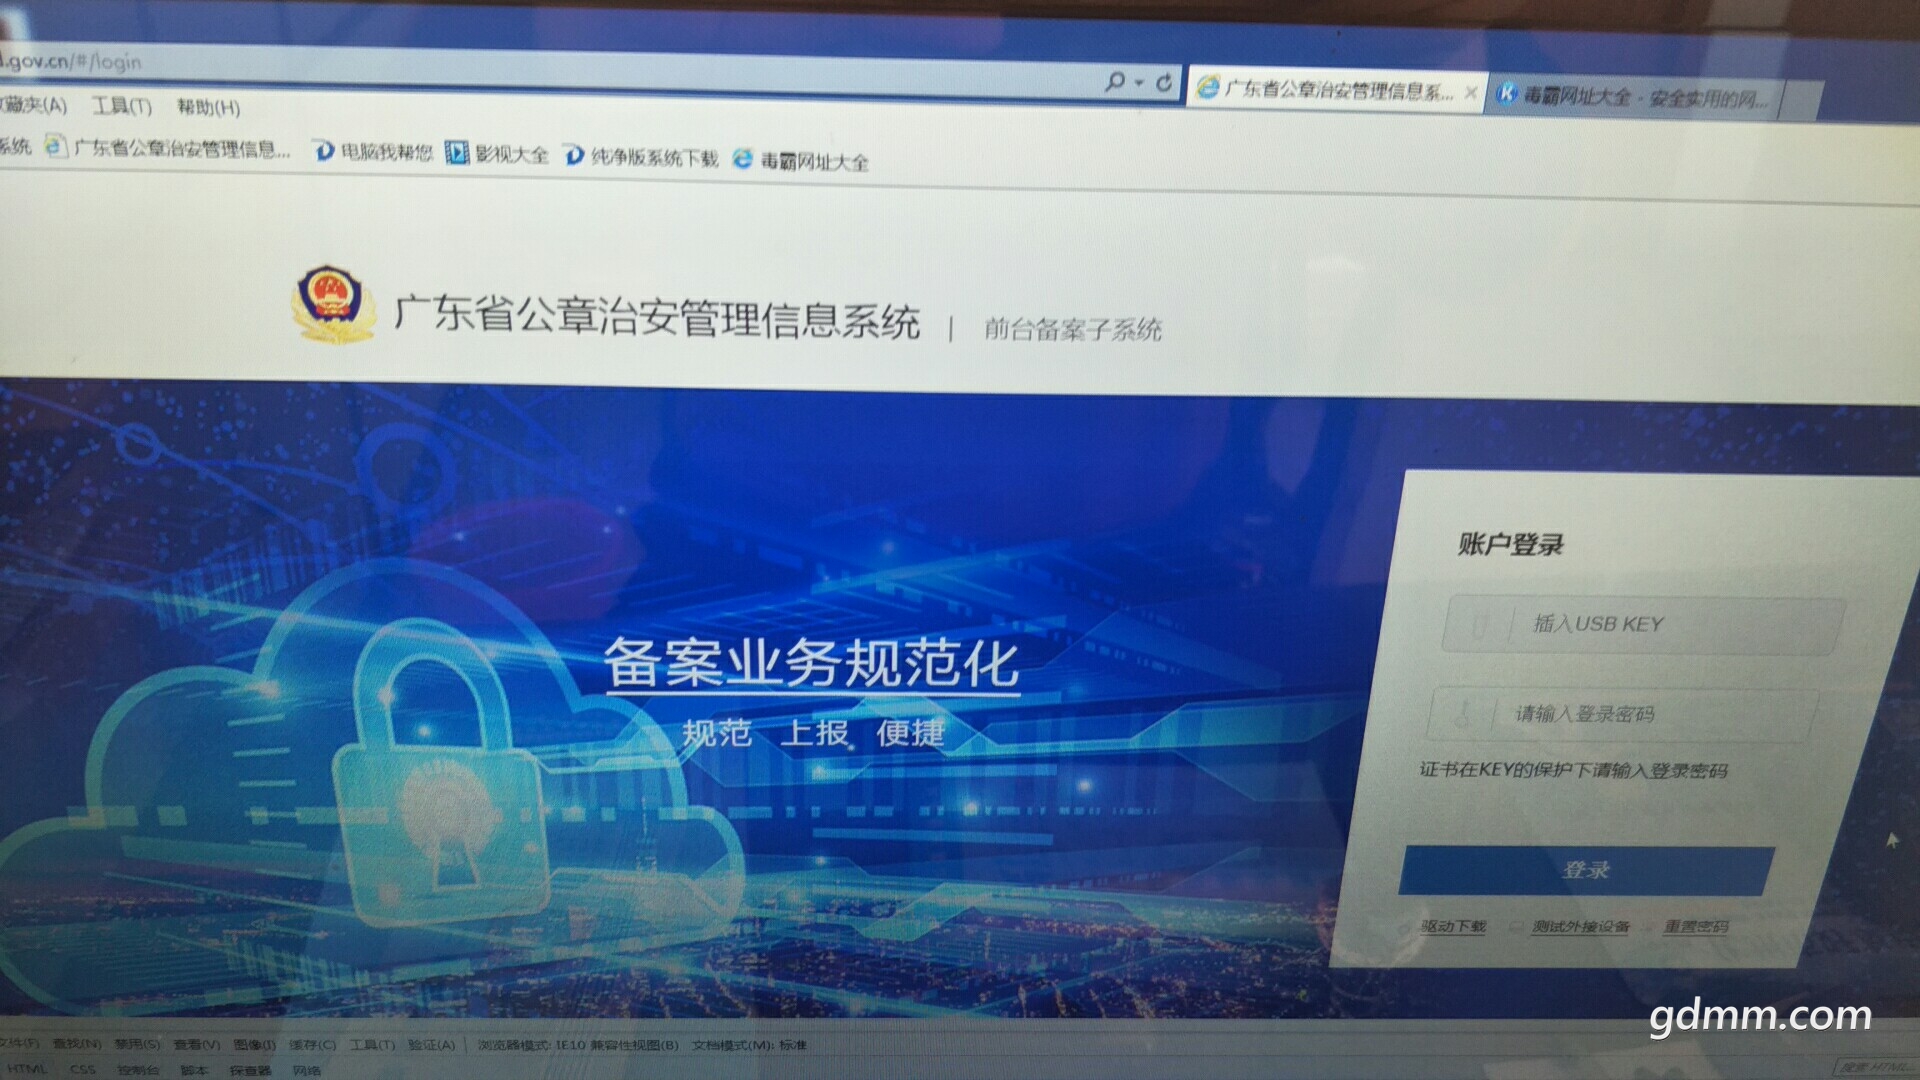Close the 广东省公章治安管理信息系统 tab
The width and height of the screenshot is (1920, 1080).
(x=1470, y=93)
